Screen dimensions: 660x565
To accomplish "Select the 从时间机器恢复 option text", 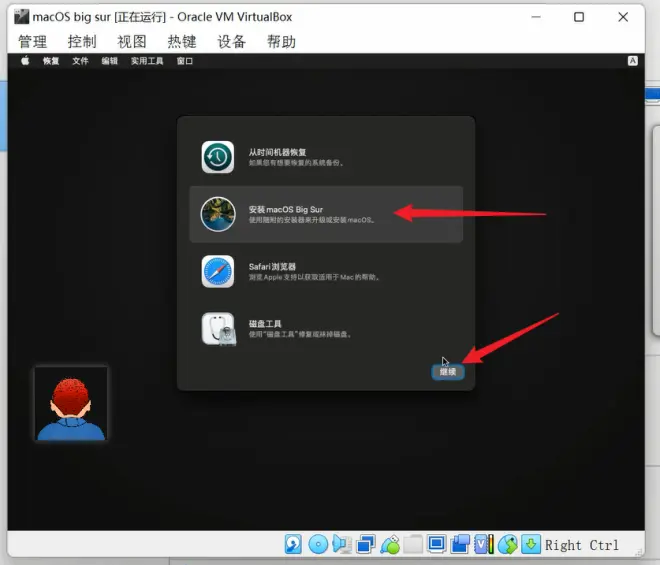I will point(277,152).
